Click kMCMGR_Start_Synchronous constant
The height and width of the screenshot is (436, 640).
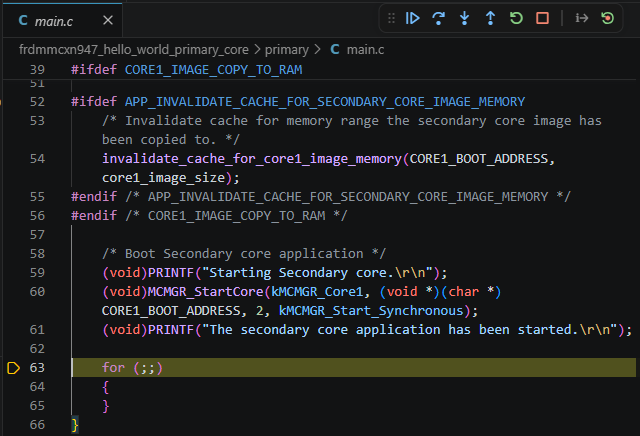click(371, 311)
